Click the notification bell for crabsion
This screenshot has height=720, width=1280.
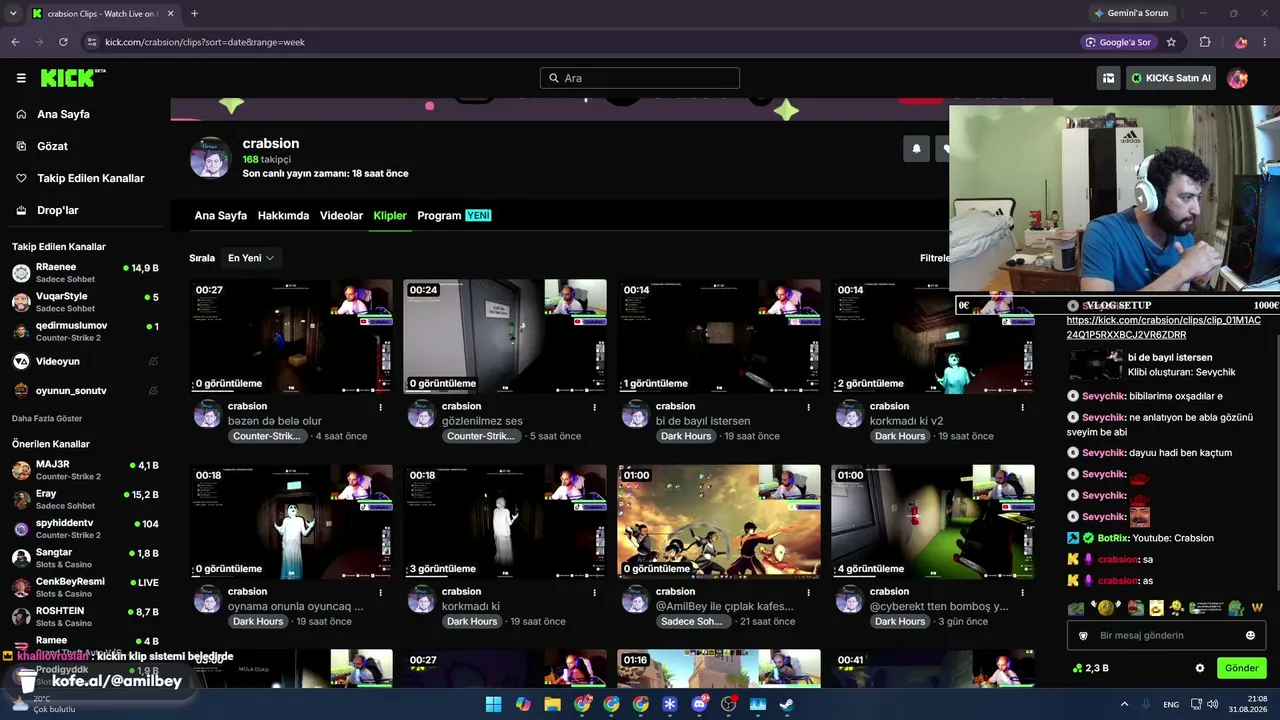pos(916,148)
